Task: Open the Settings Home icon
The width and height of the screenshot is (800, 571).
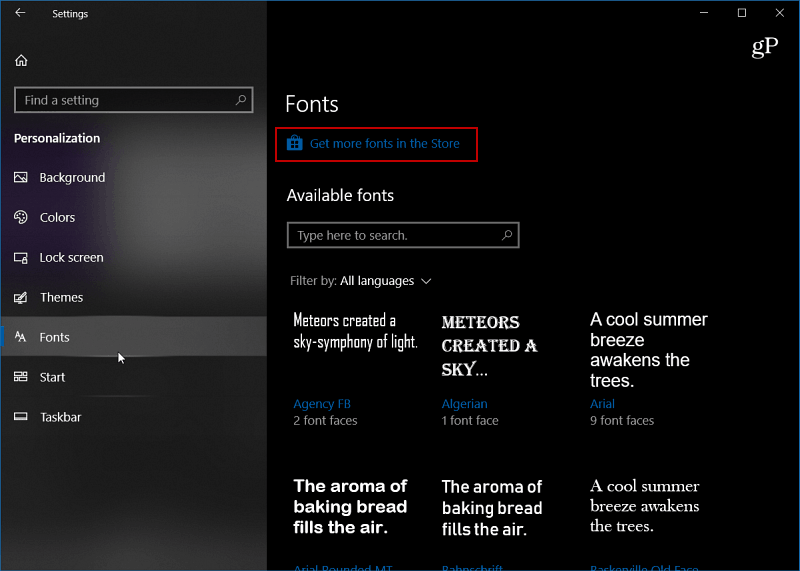Action: point(21,61)
